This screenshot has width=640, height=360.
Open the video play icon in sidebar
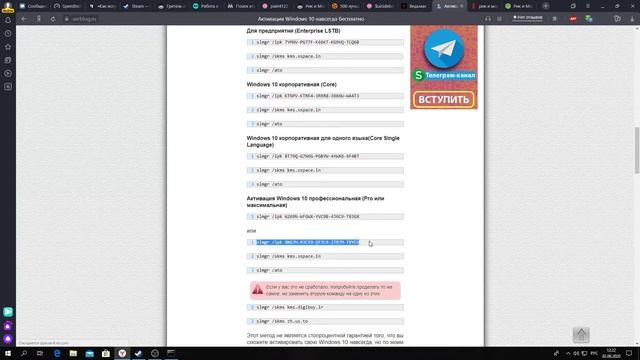point(8,73)
